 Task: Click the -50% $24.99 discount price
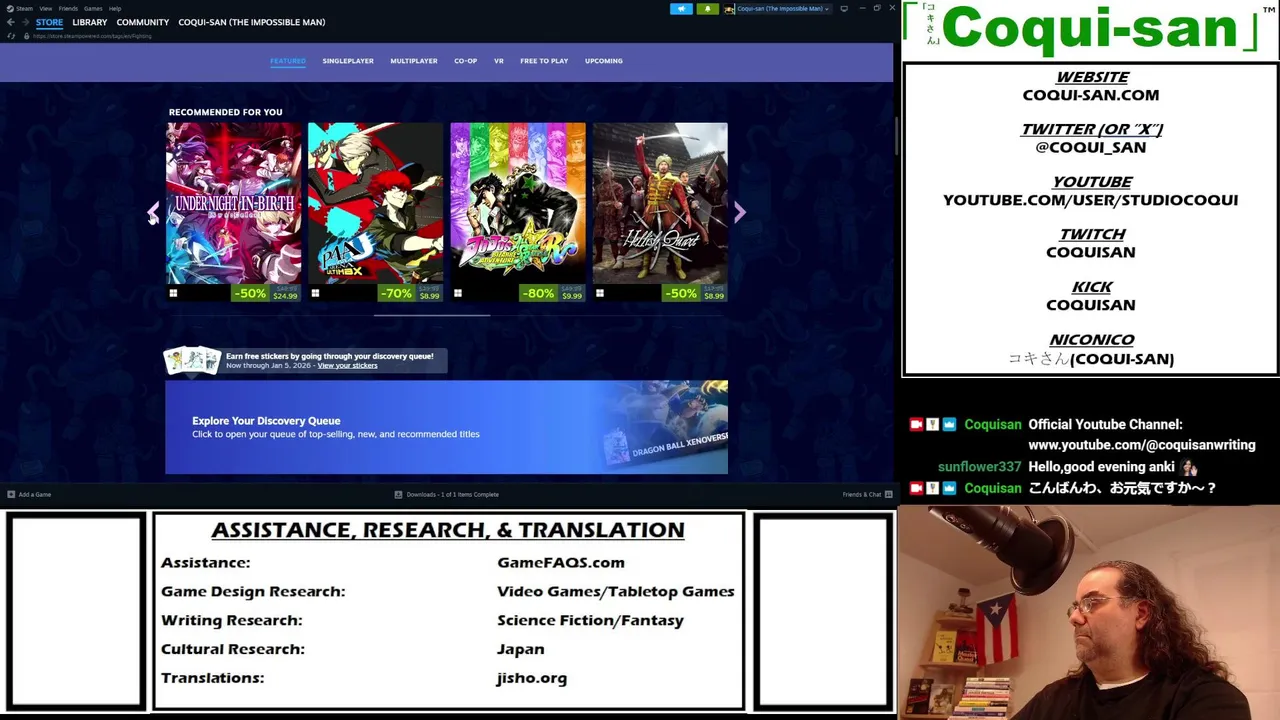(x=265, y=293)
